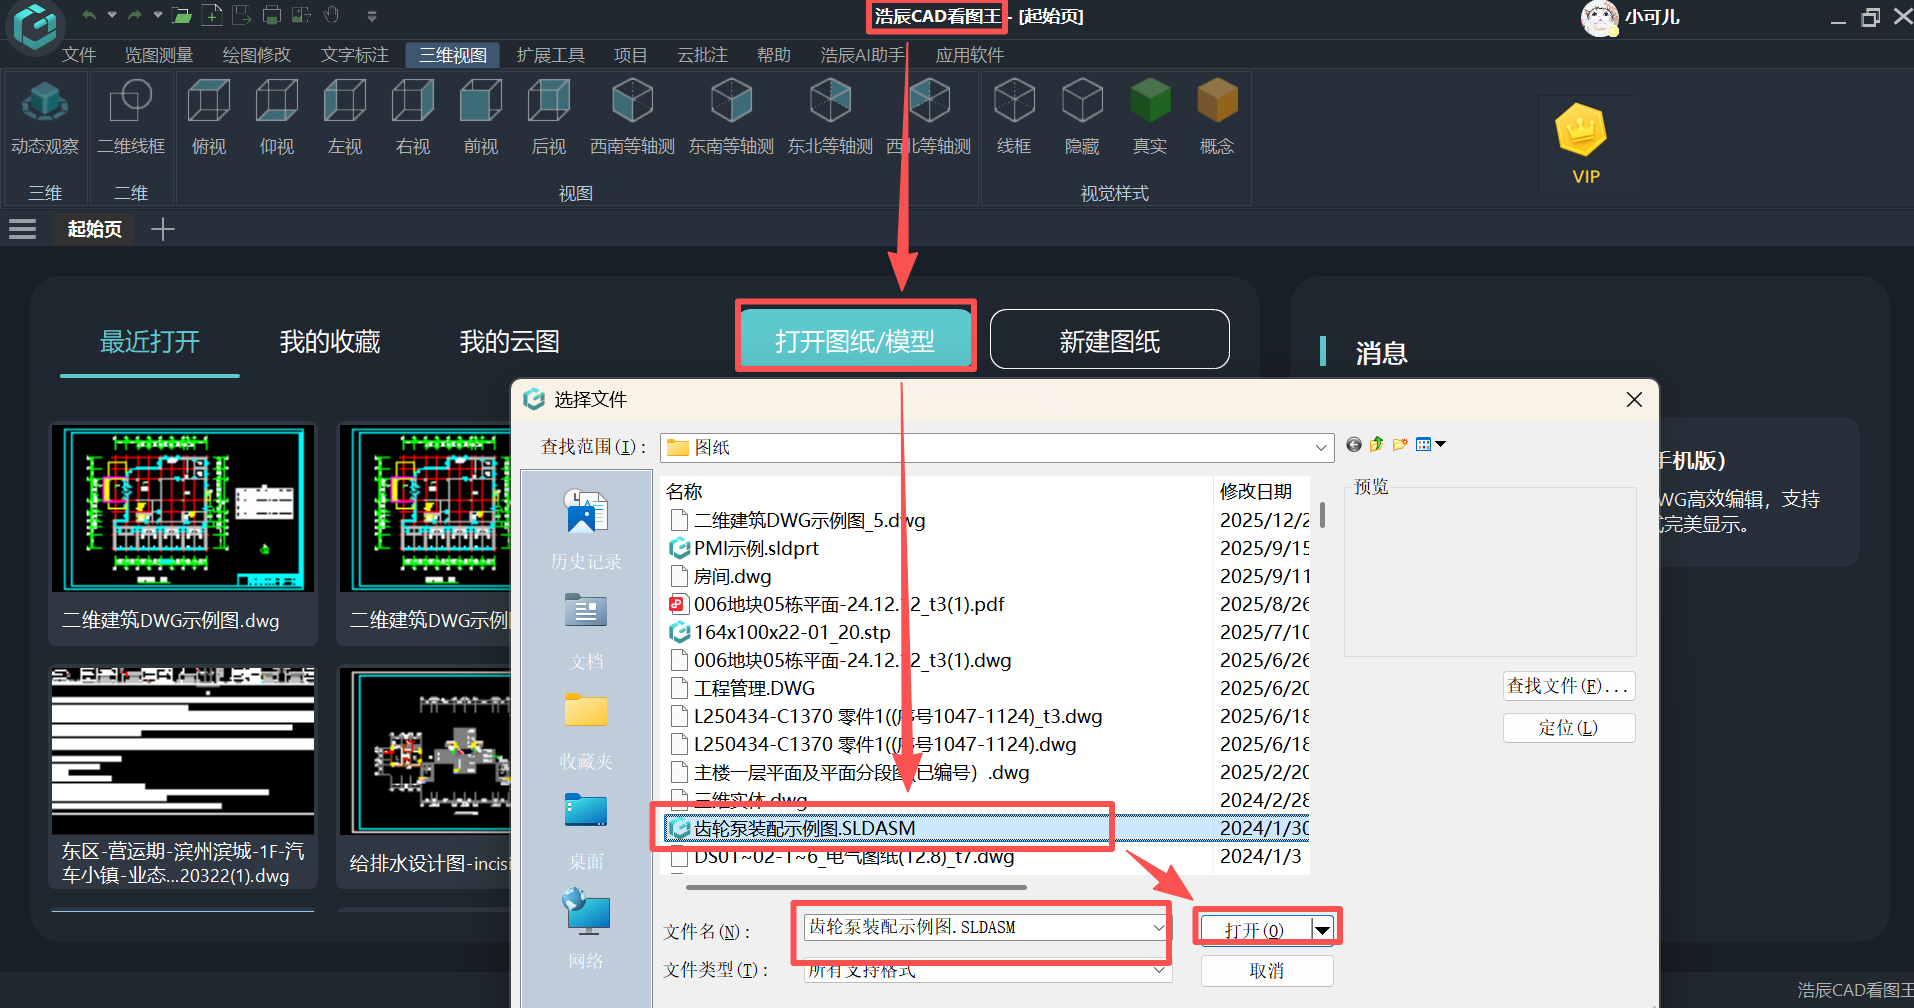Switch to 仰视 bottom view
This screenshot has width=1914, height=1008.
point(277,118)
